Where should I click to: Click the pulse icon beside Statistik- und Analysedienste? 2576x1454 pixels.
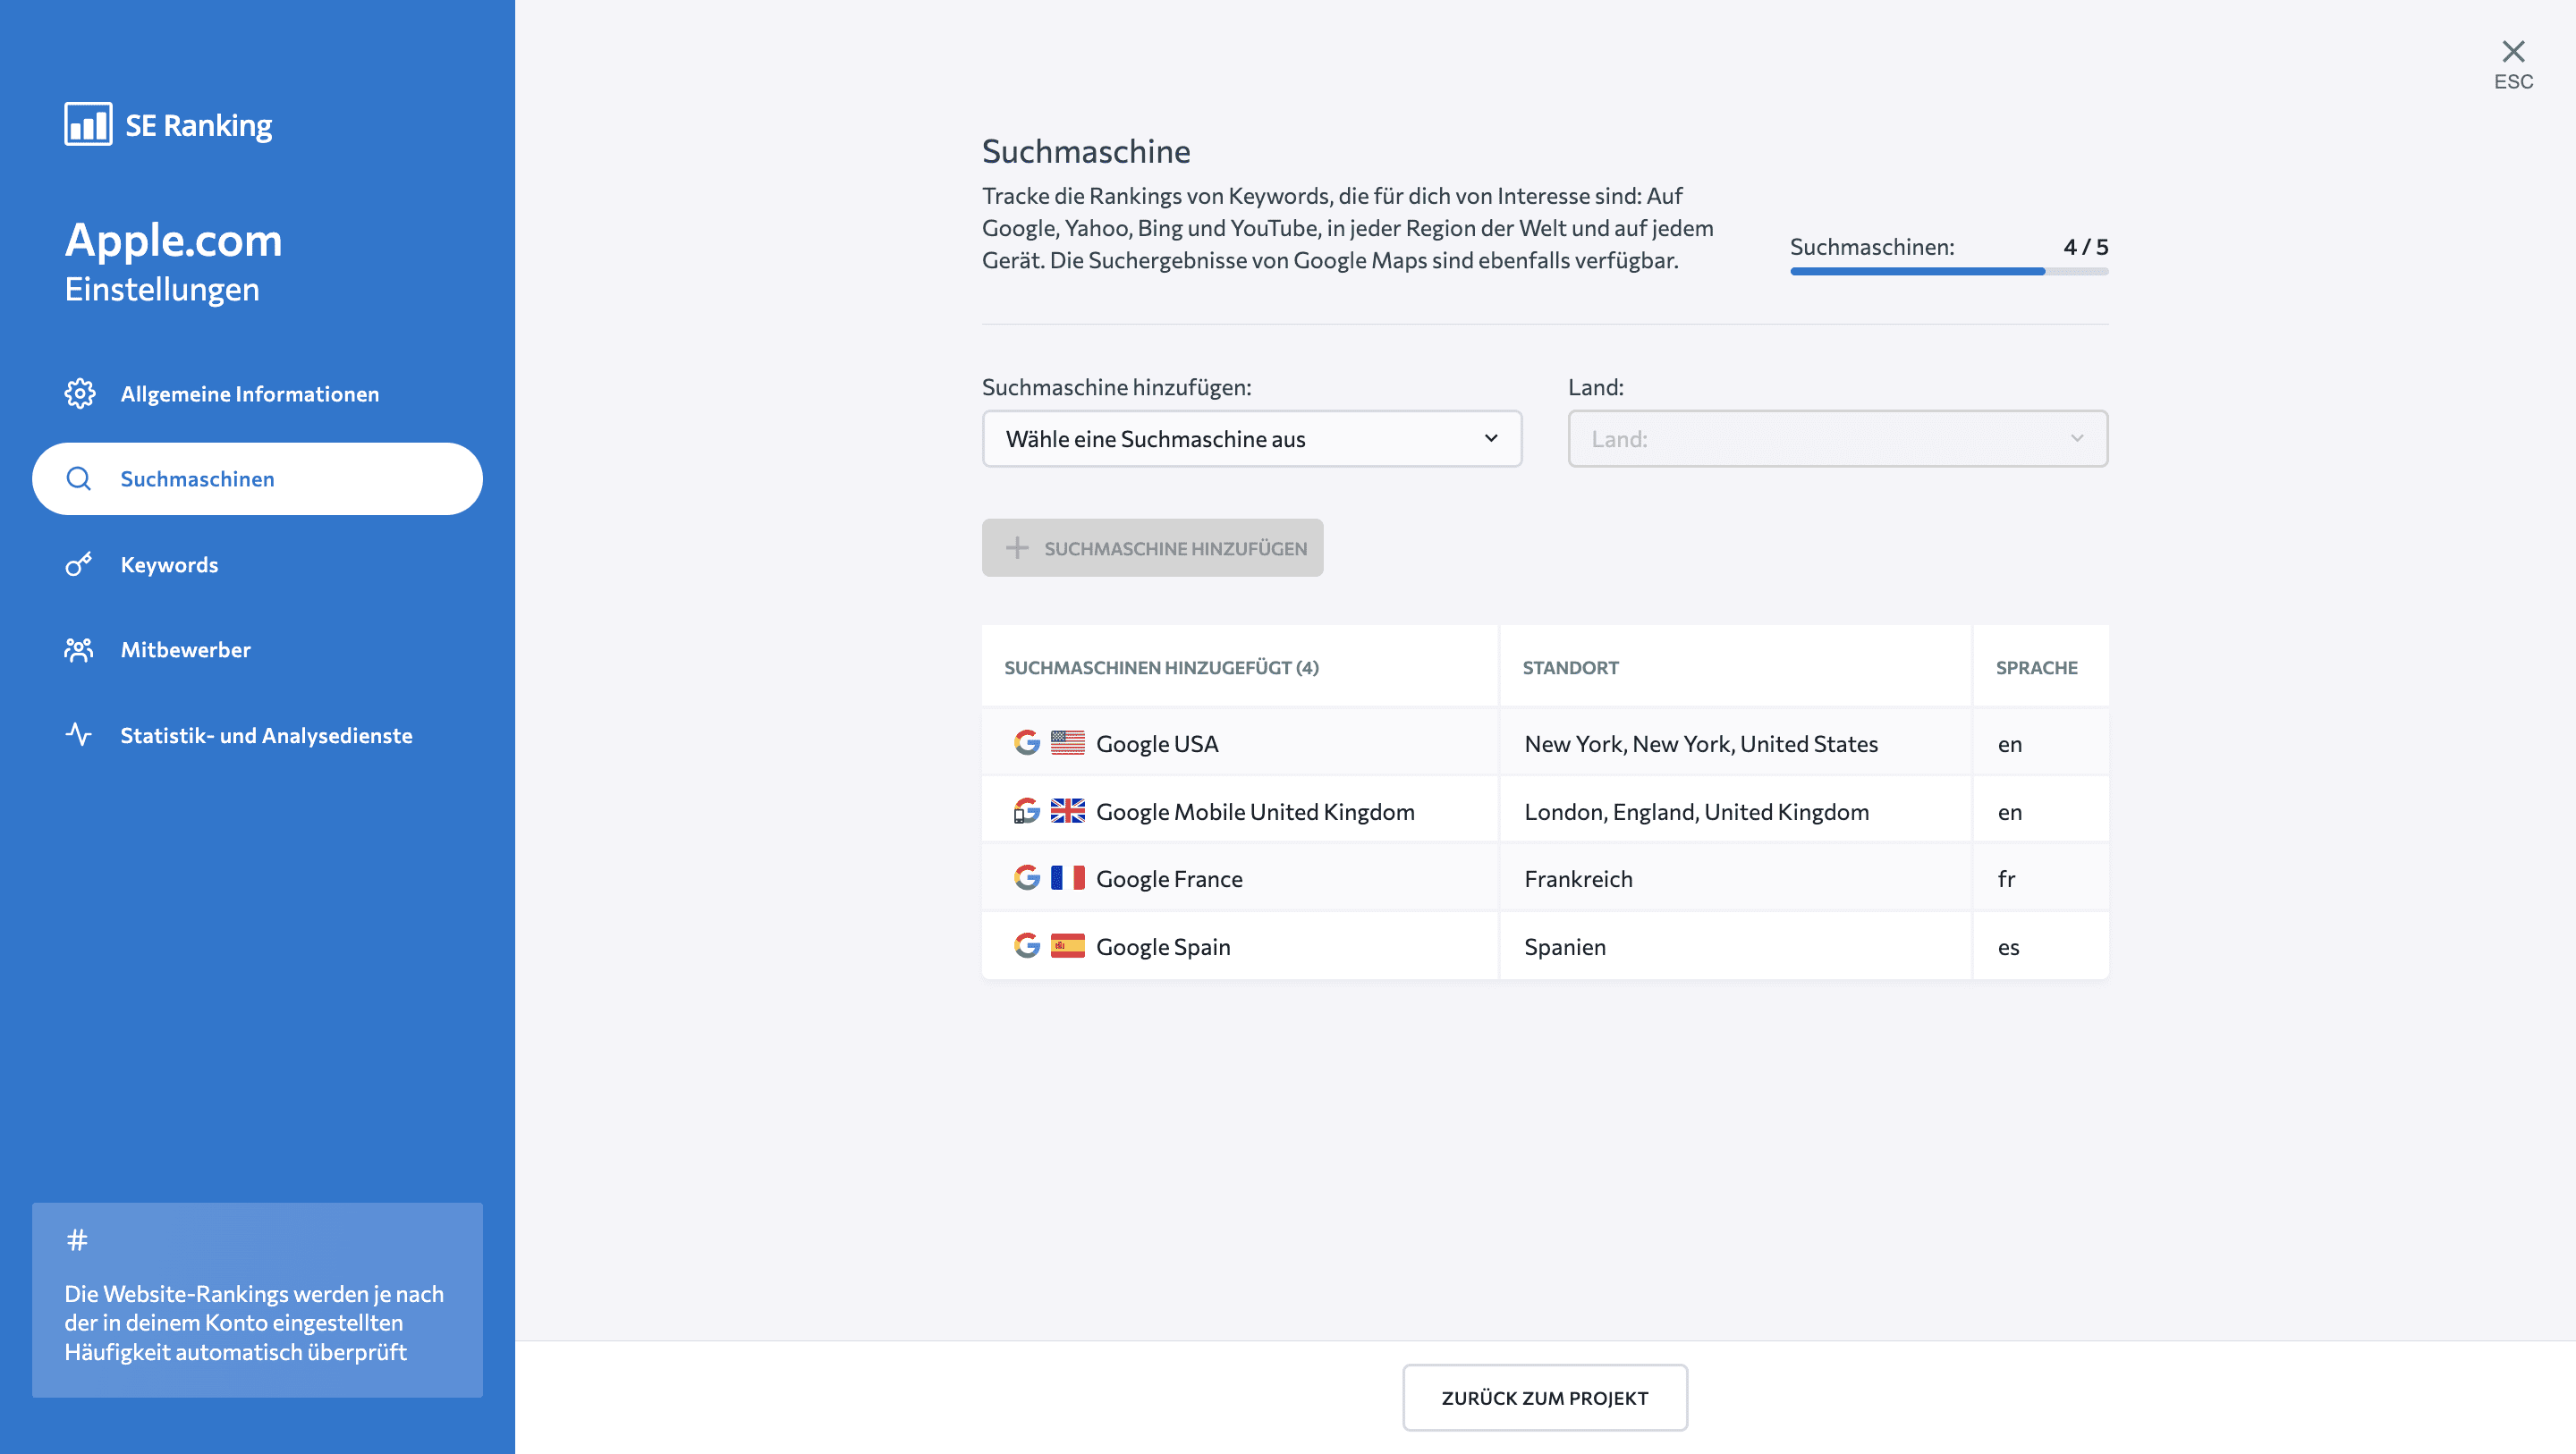(x=79, y=735)
